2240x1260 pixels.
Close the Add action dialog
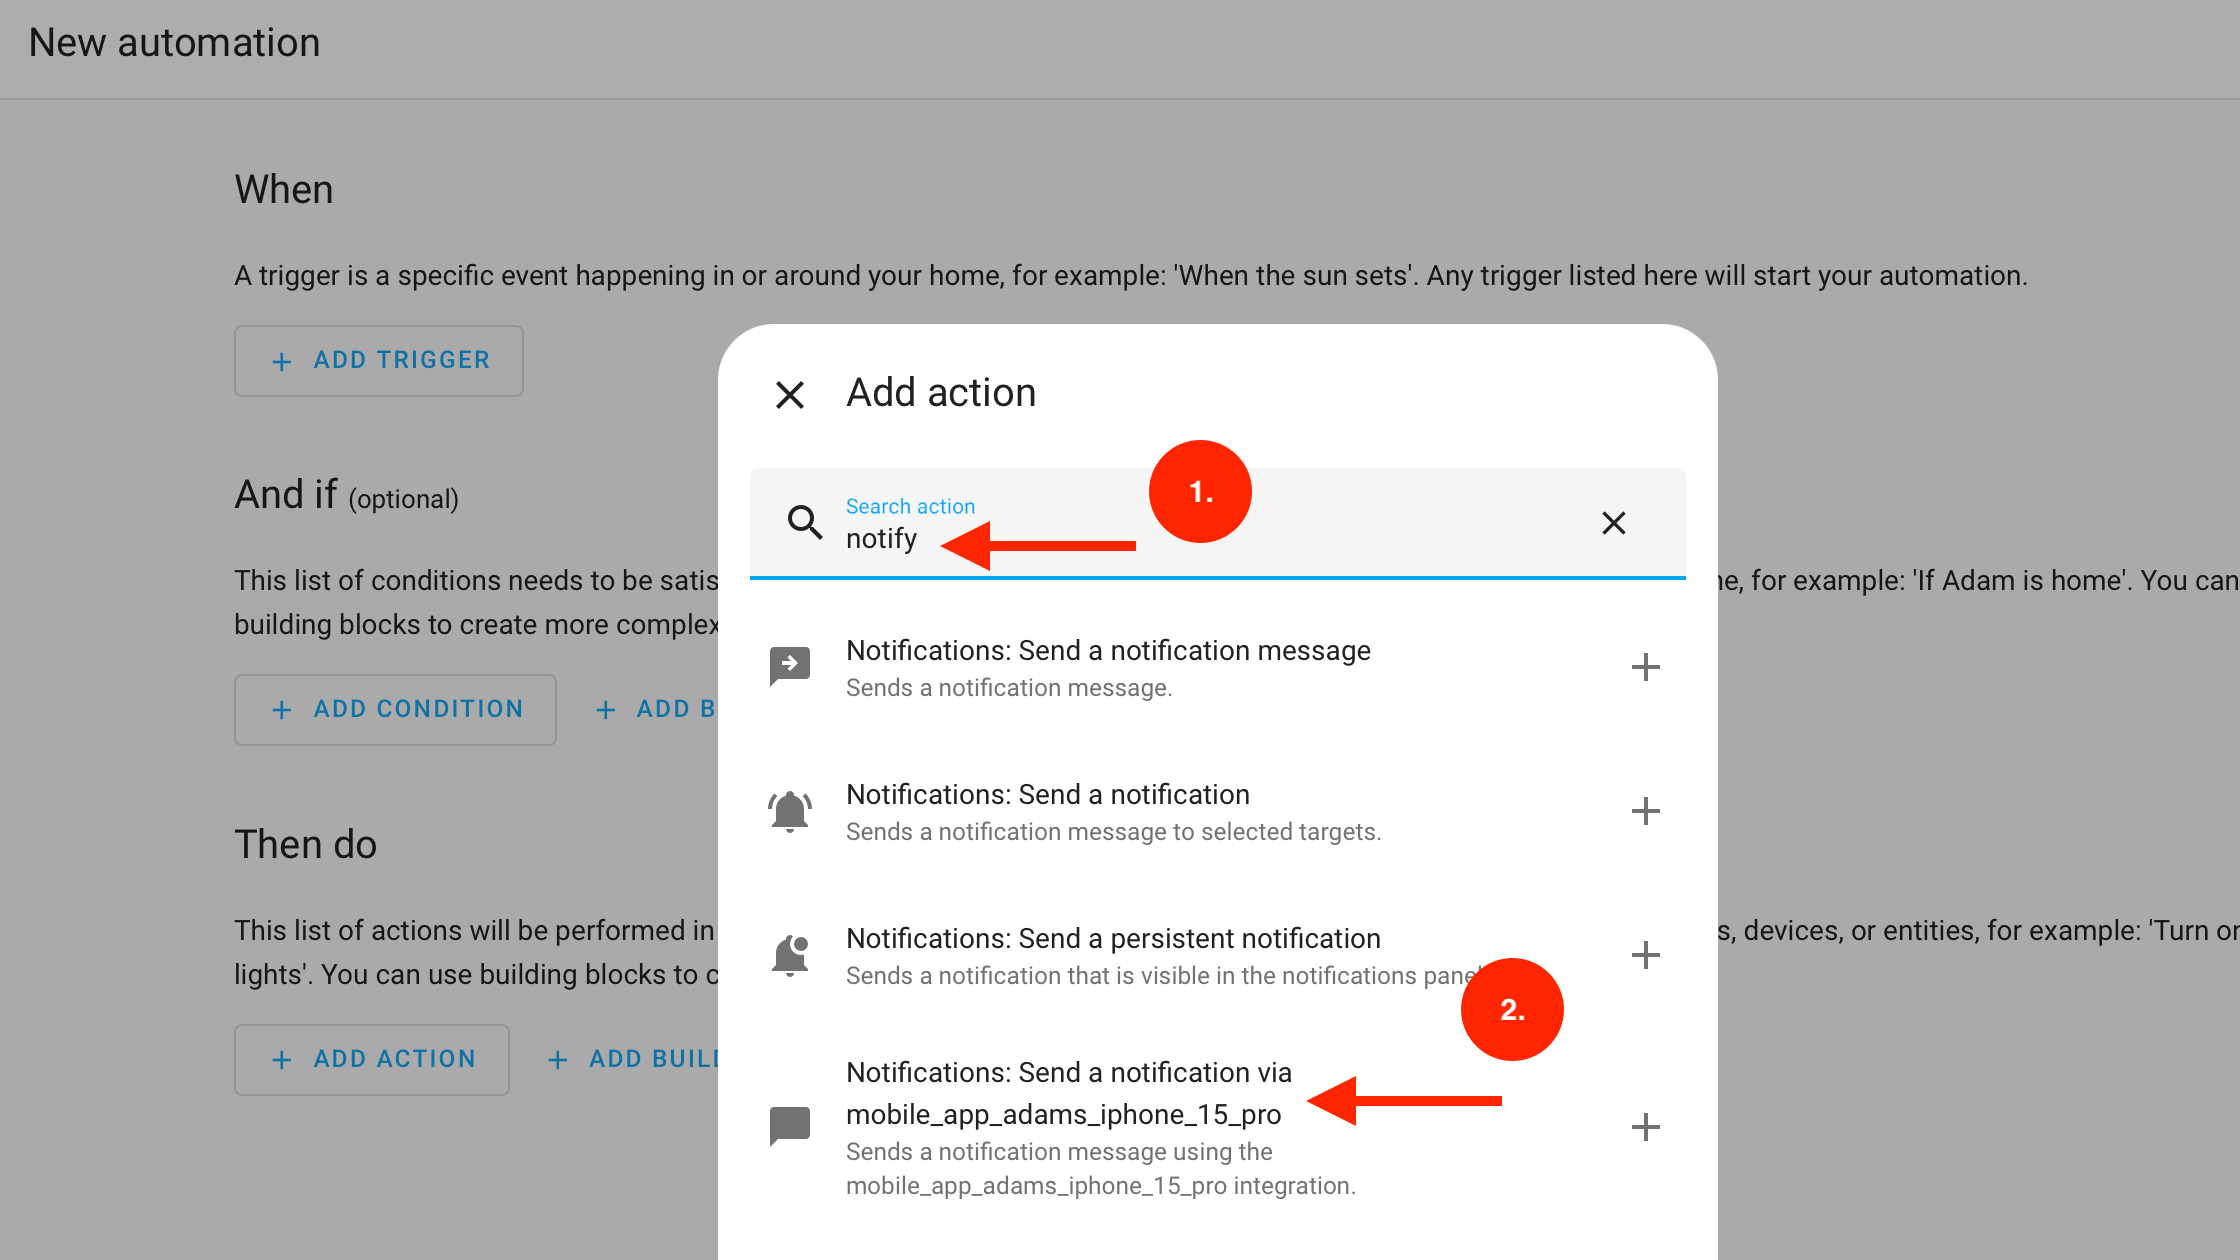(790, 395)
